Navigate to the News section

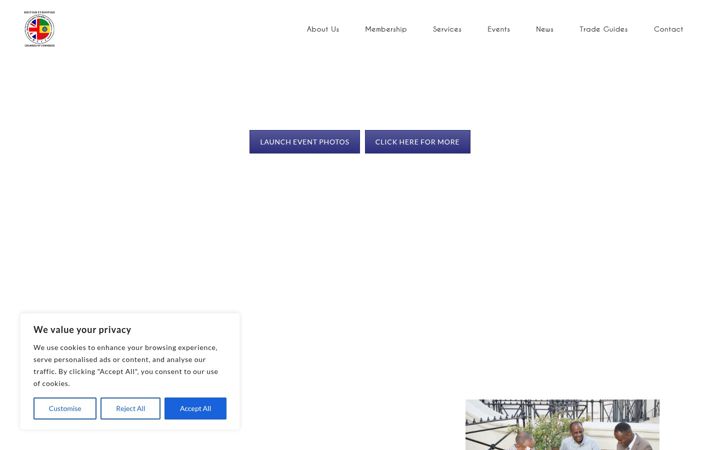(x=545, y=29)
